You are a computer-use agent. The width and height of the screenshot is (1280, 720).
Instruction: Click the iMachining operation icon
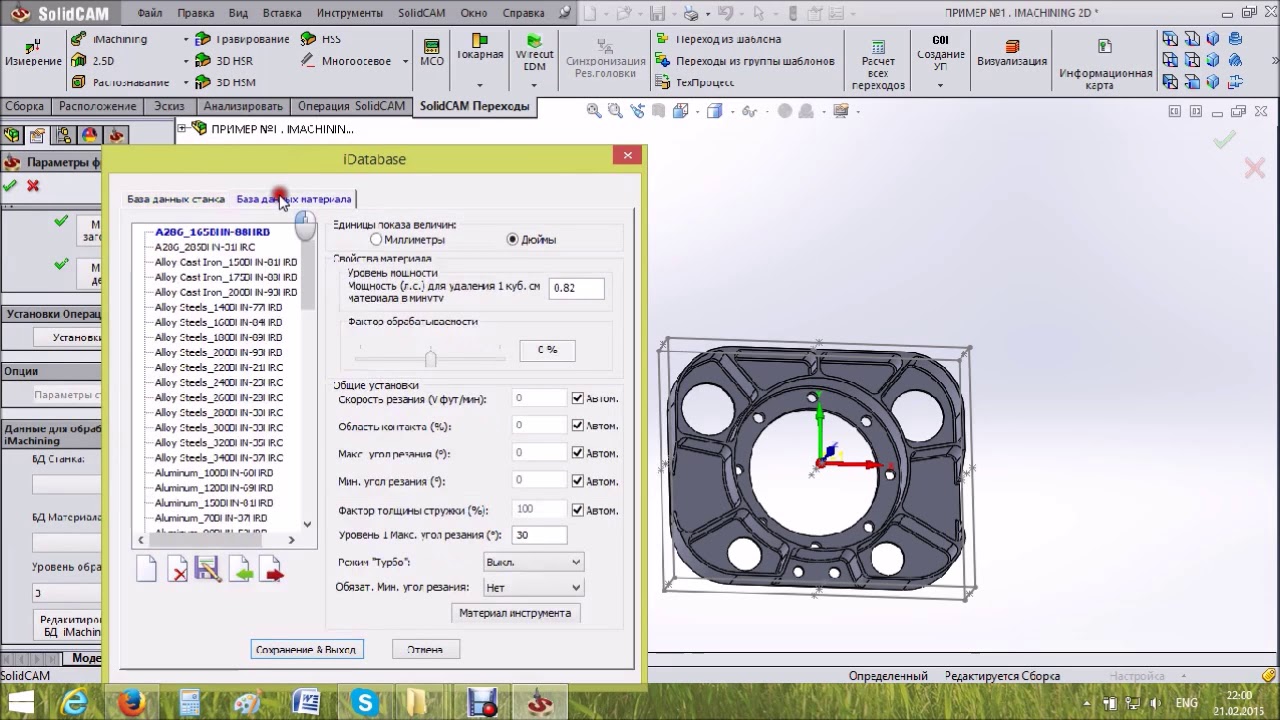click(79, 39)
